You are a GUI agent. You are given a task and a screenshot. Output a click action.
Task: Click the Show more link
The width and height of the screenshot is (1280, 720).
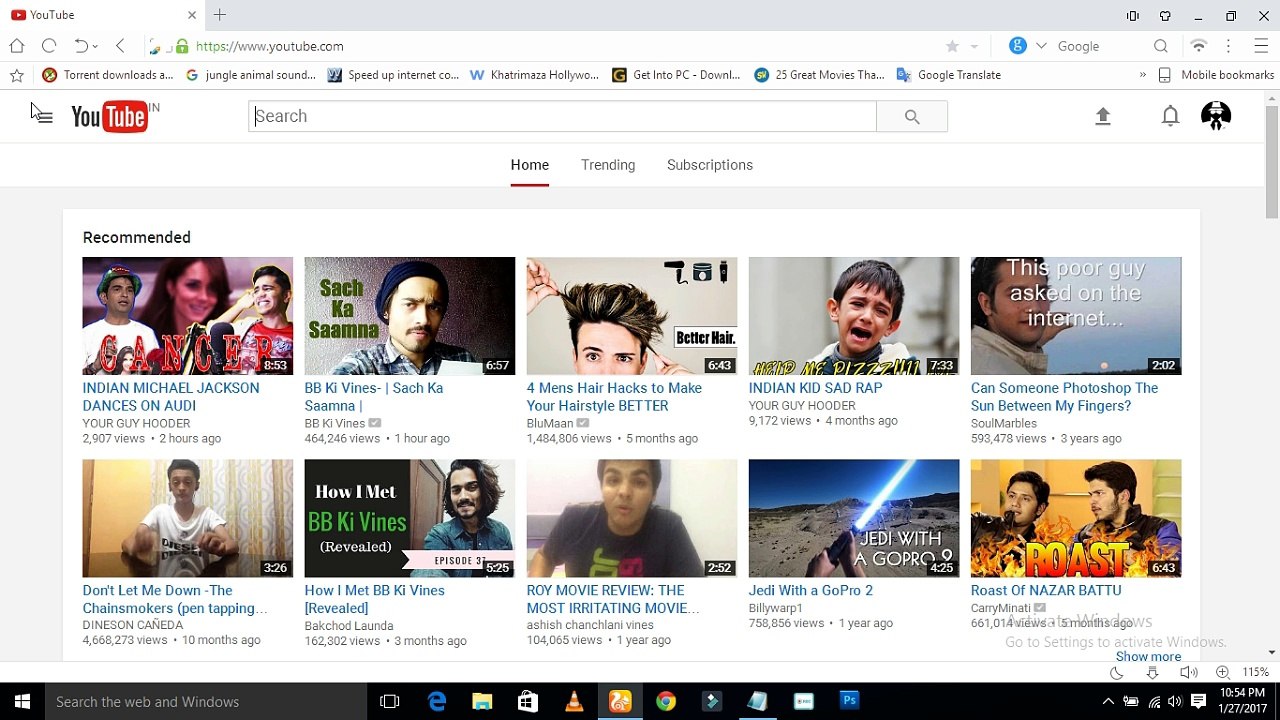tap(1148, 656)
